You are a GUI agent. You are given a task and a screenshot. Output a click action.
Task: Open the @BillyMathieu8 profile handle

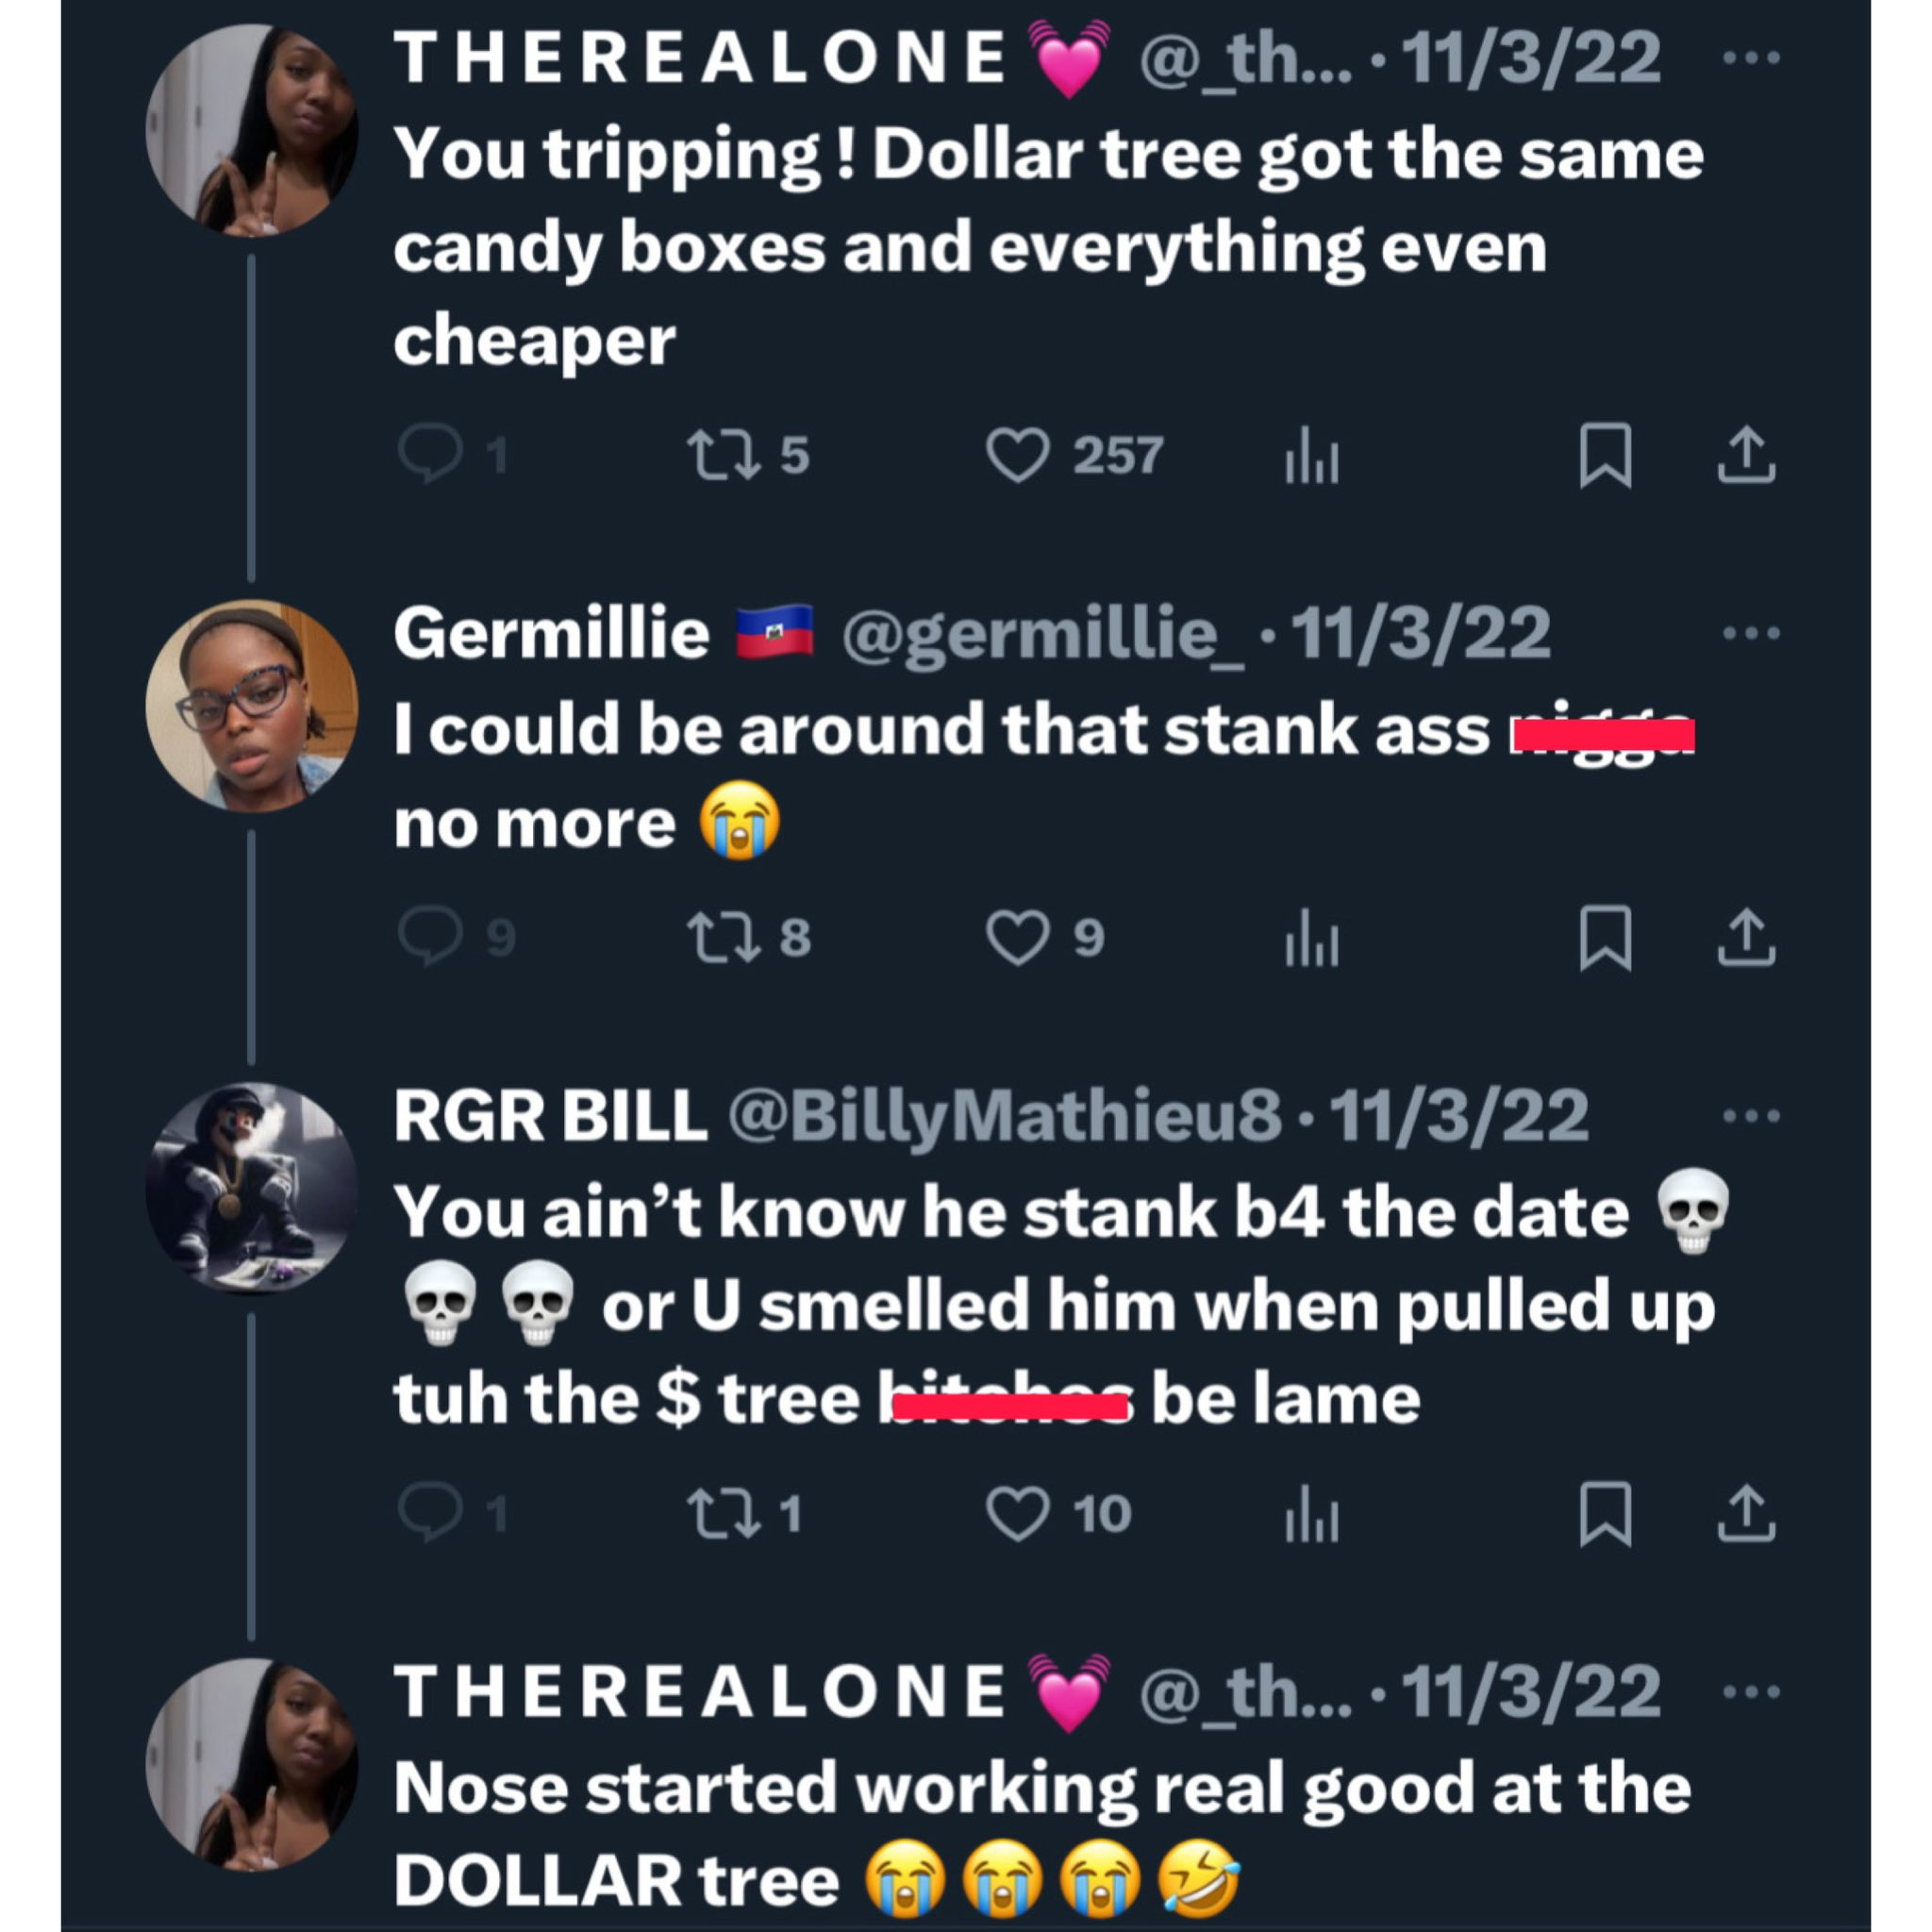pos(1003,1116)
